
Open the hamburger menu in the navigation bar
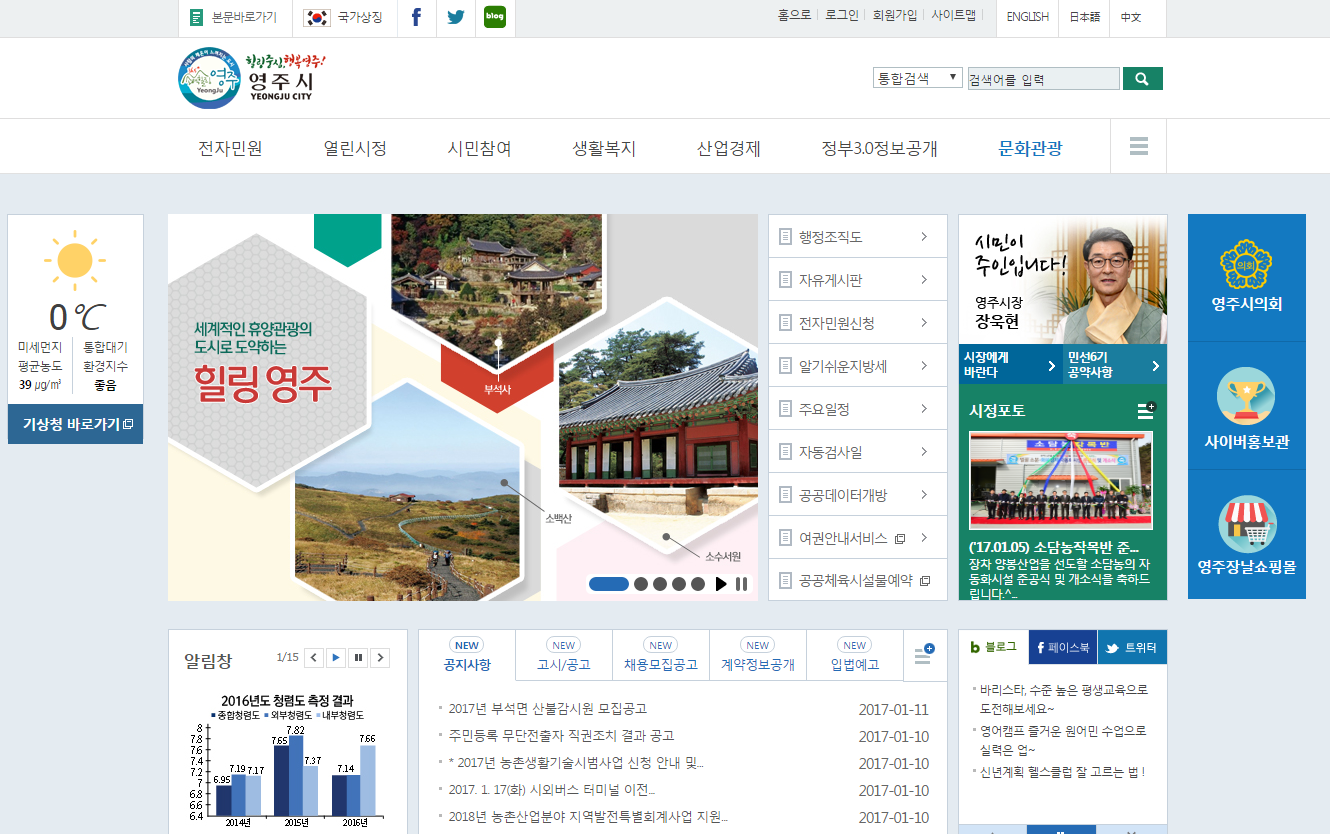pyautogui.click(x=1138, y=146)
